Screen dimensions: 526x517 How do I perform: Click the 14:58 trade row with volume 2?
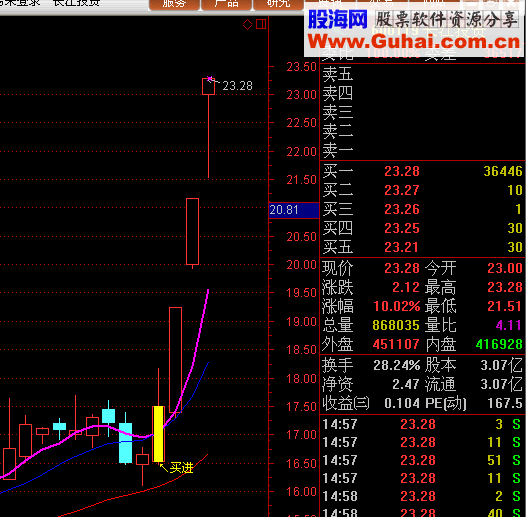422,496
